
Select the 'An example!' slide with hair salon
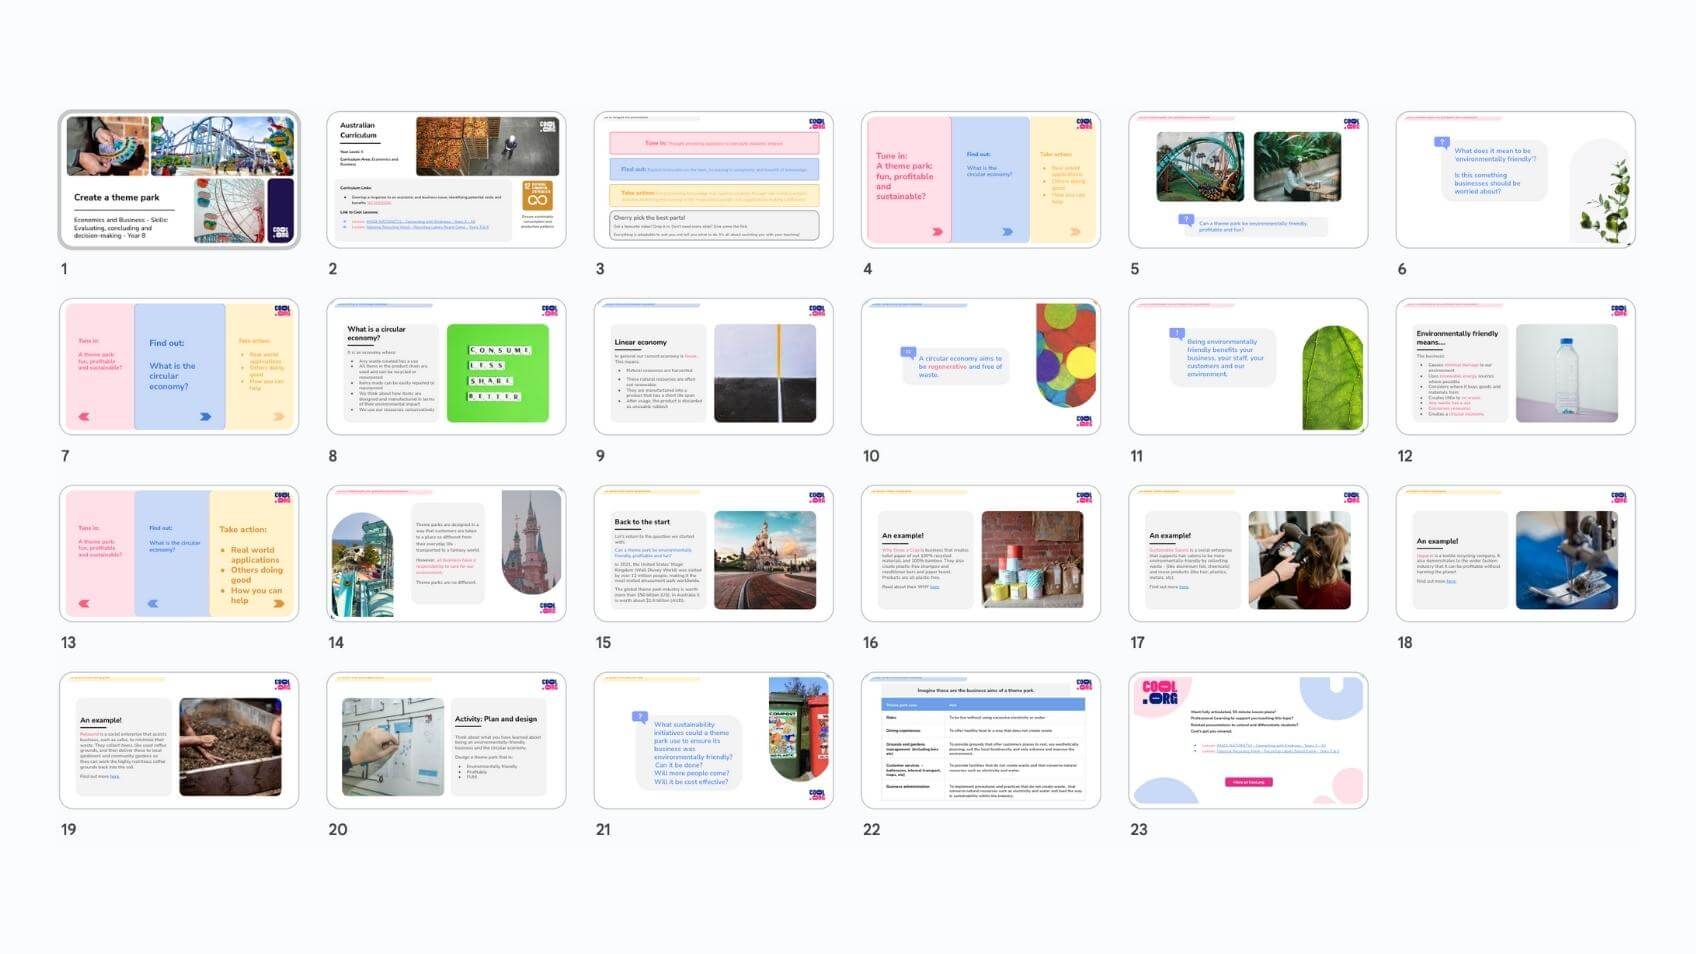point(1248,554)
